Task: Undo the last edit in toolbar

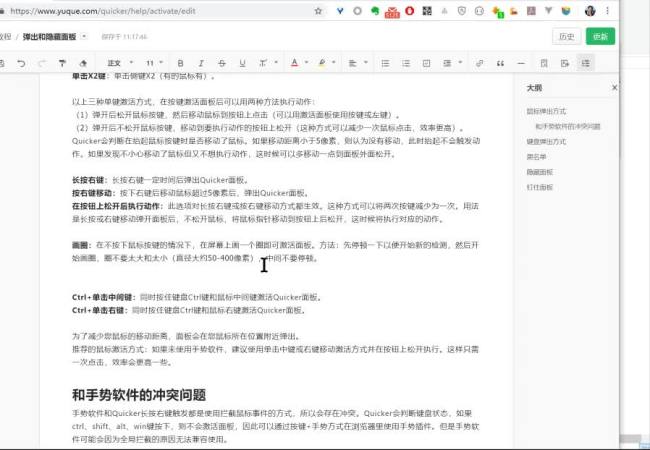Action: click(21, 63)
